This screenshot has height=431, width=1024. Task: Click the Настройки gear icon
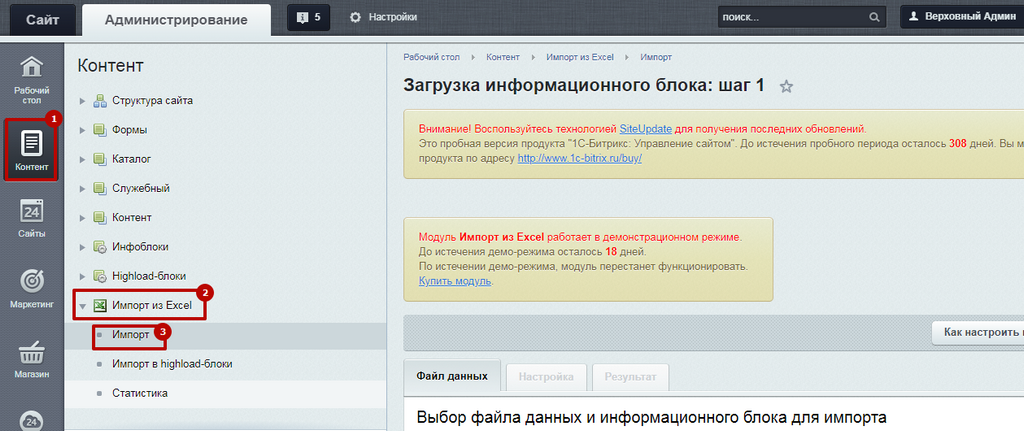click(355, 18)
